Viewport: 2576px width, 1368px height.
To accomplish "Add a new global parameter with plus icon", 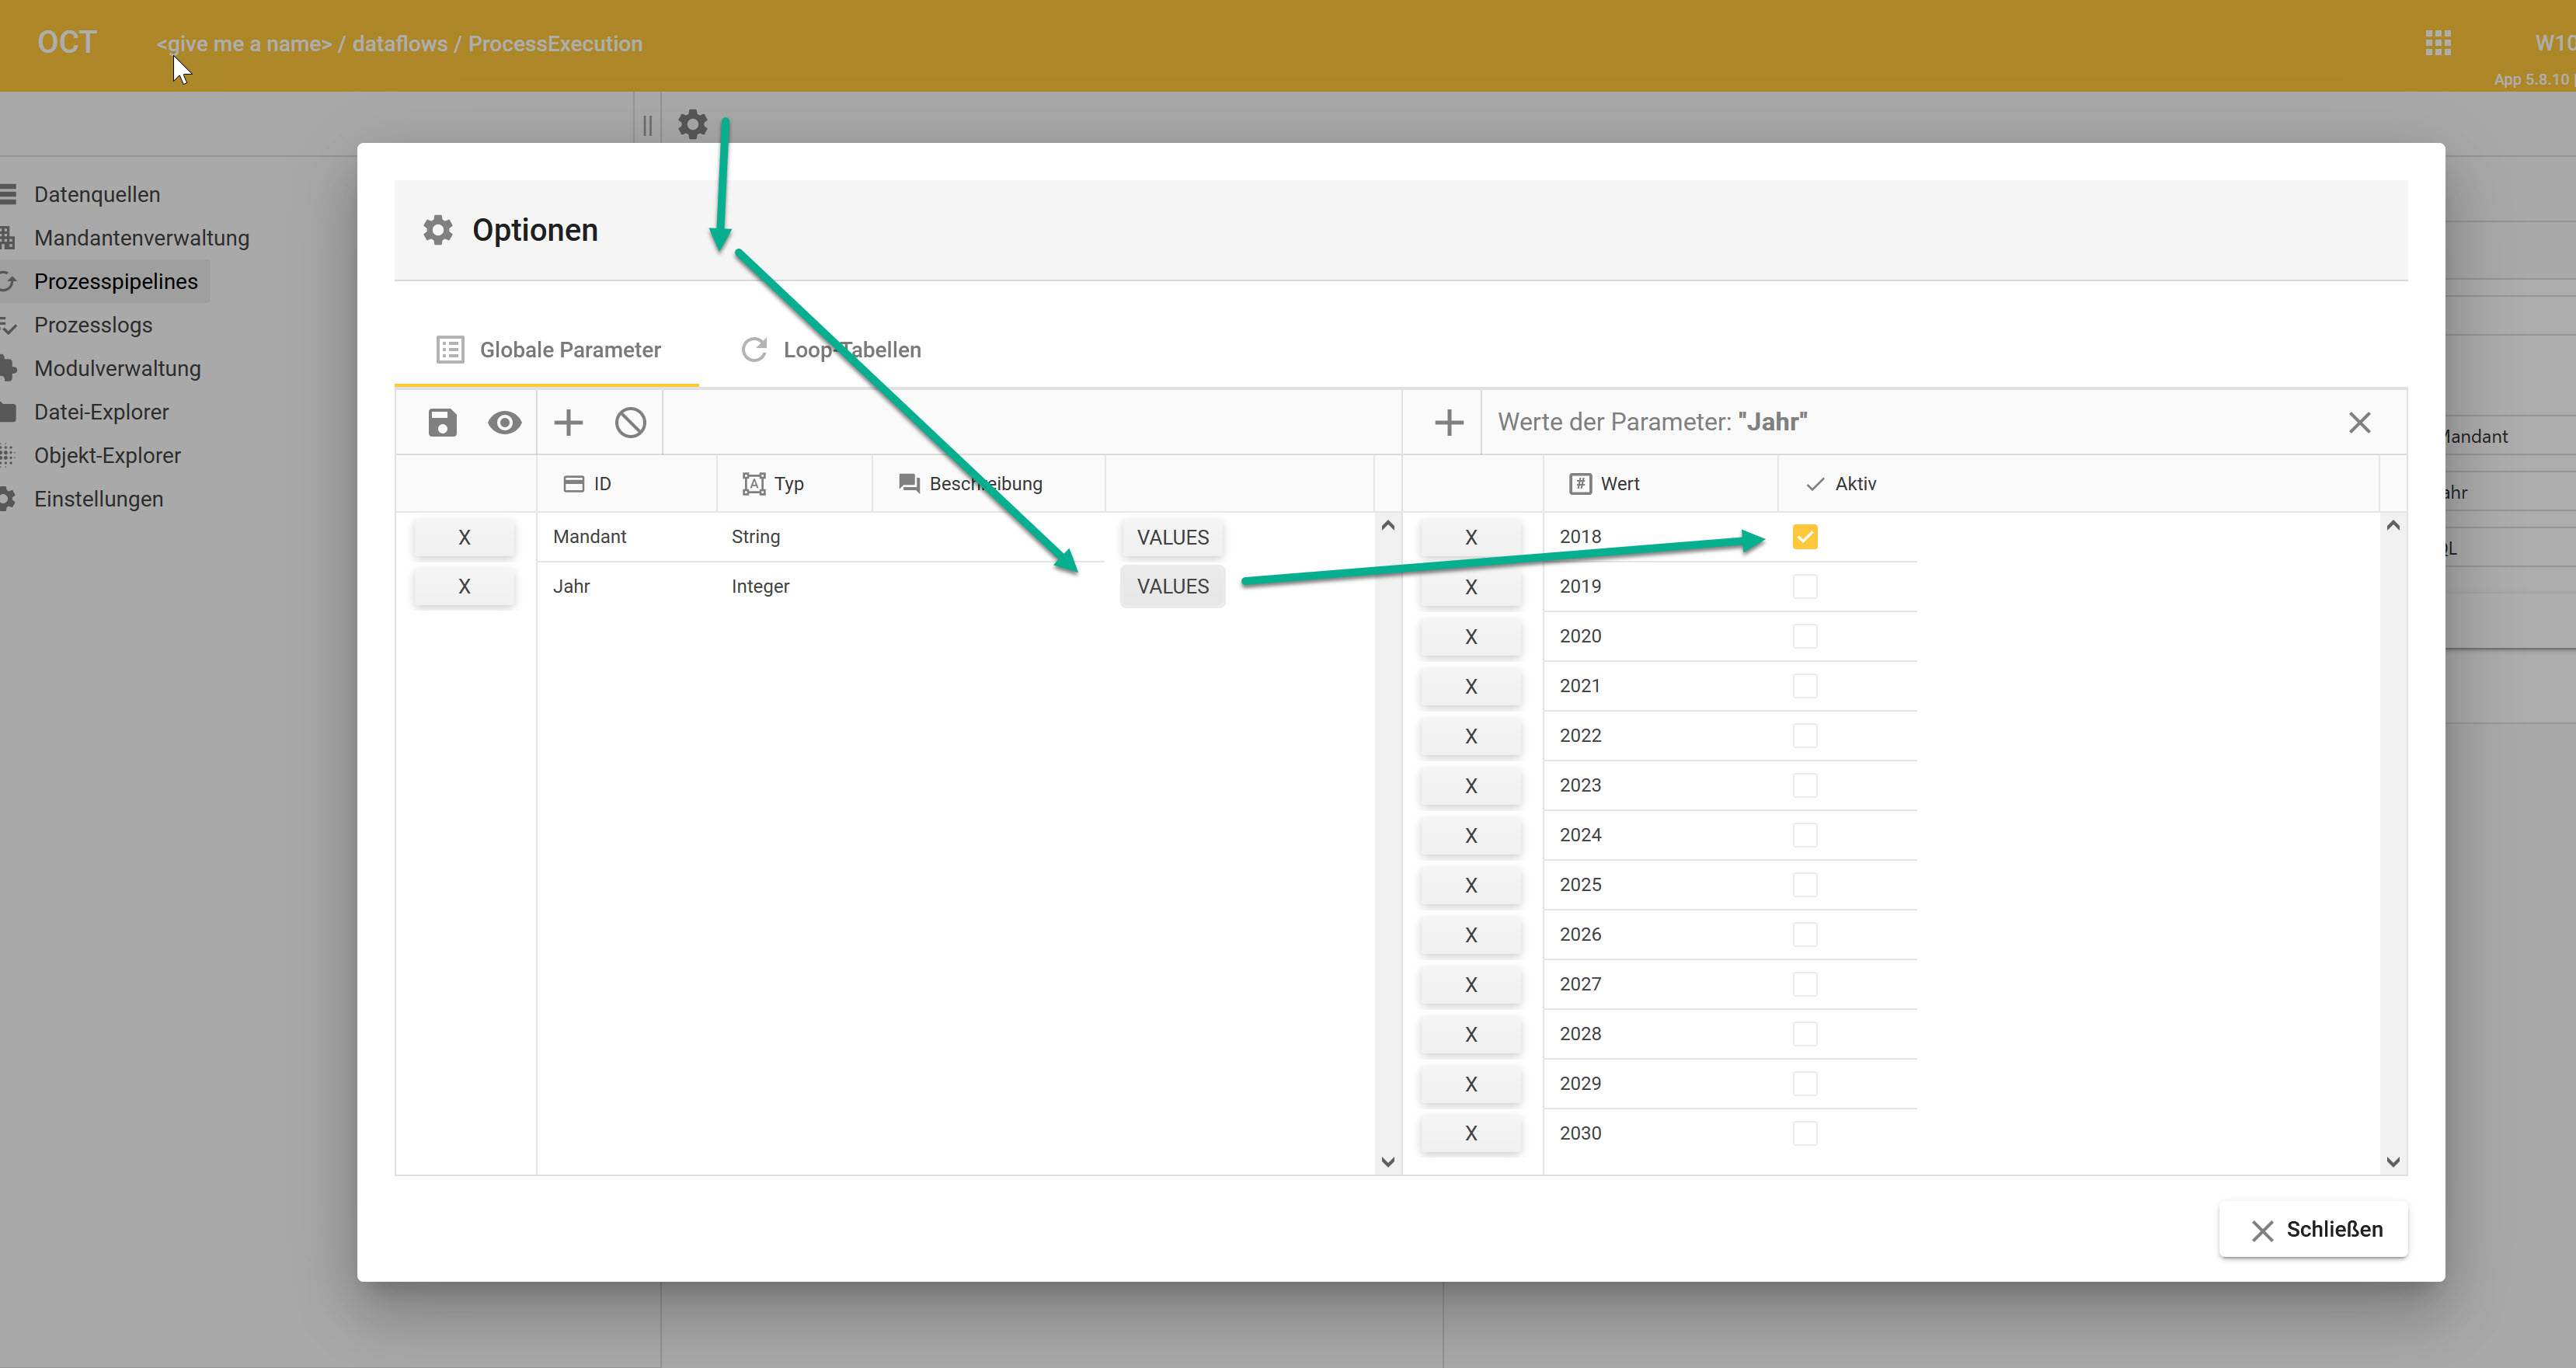I will pyautogui.click(x=568, y=423).
